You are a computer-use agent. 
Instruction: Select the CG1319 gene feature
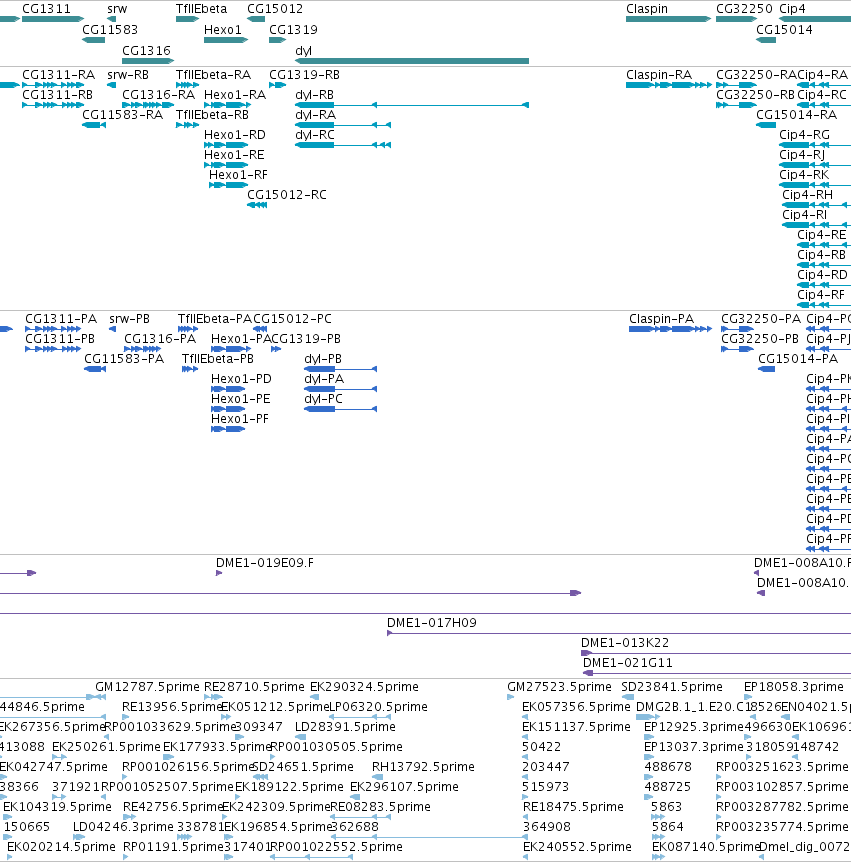tap(278, 40)
